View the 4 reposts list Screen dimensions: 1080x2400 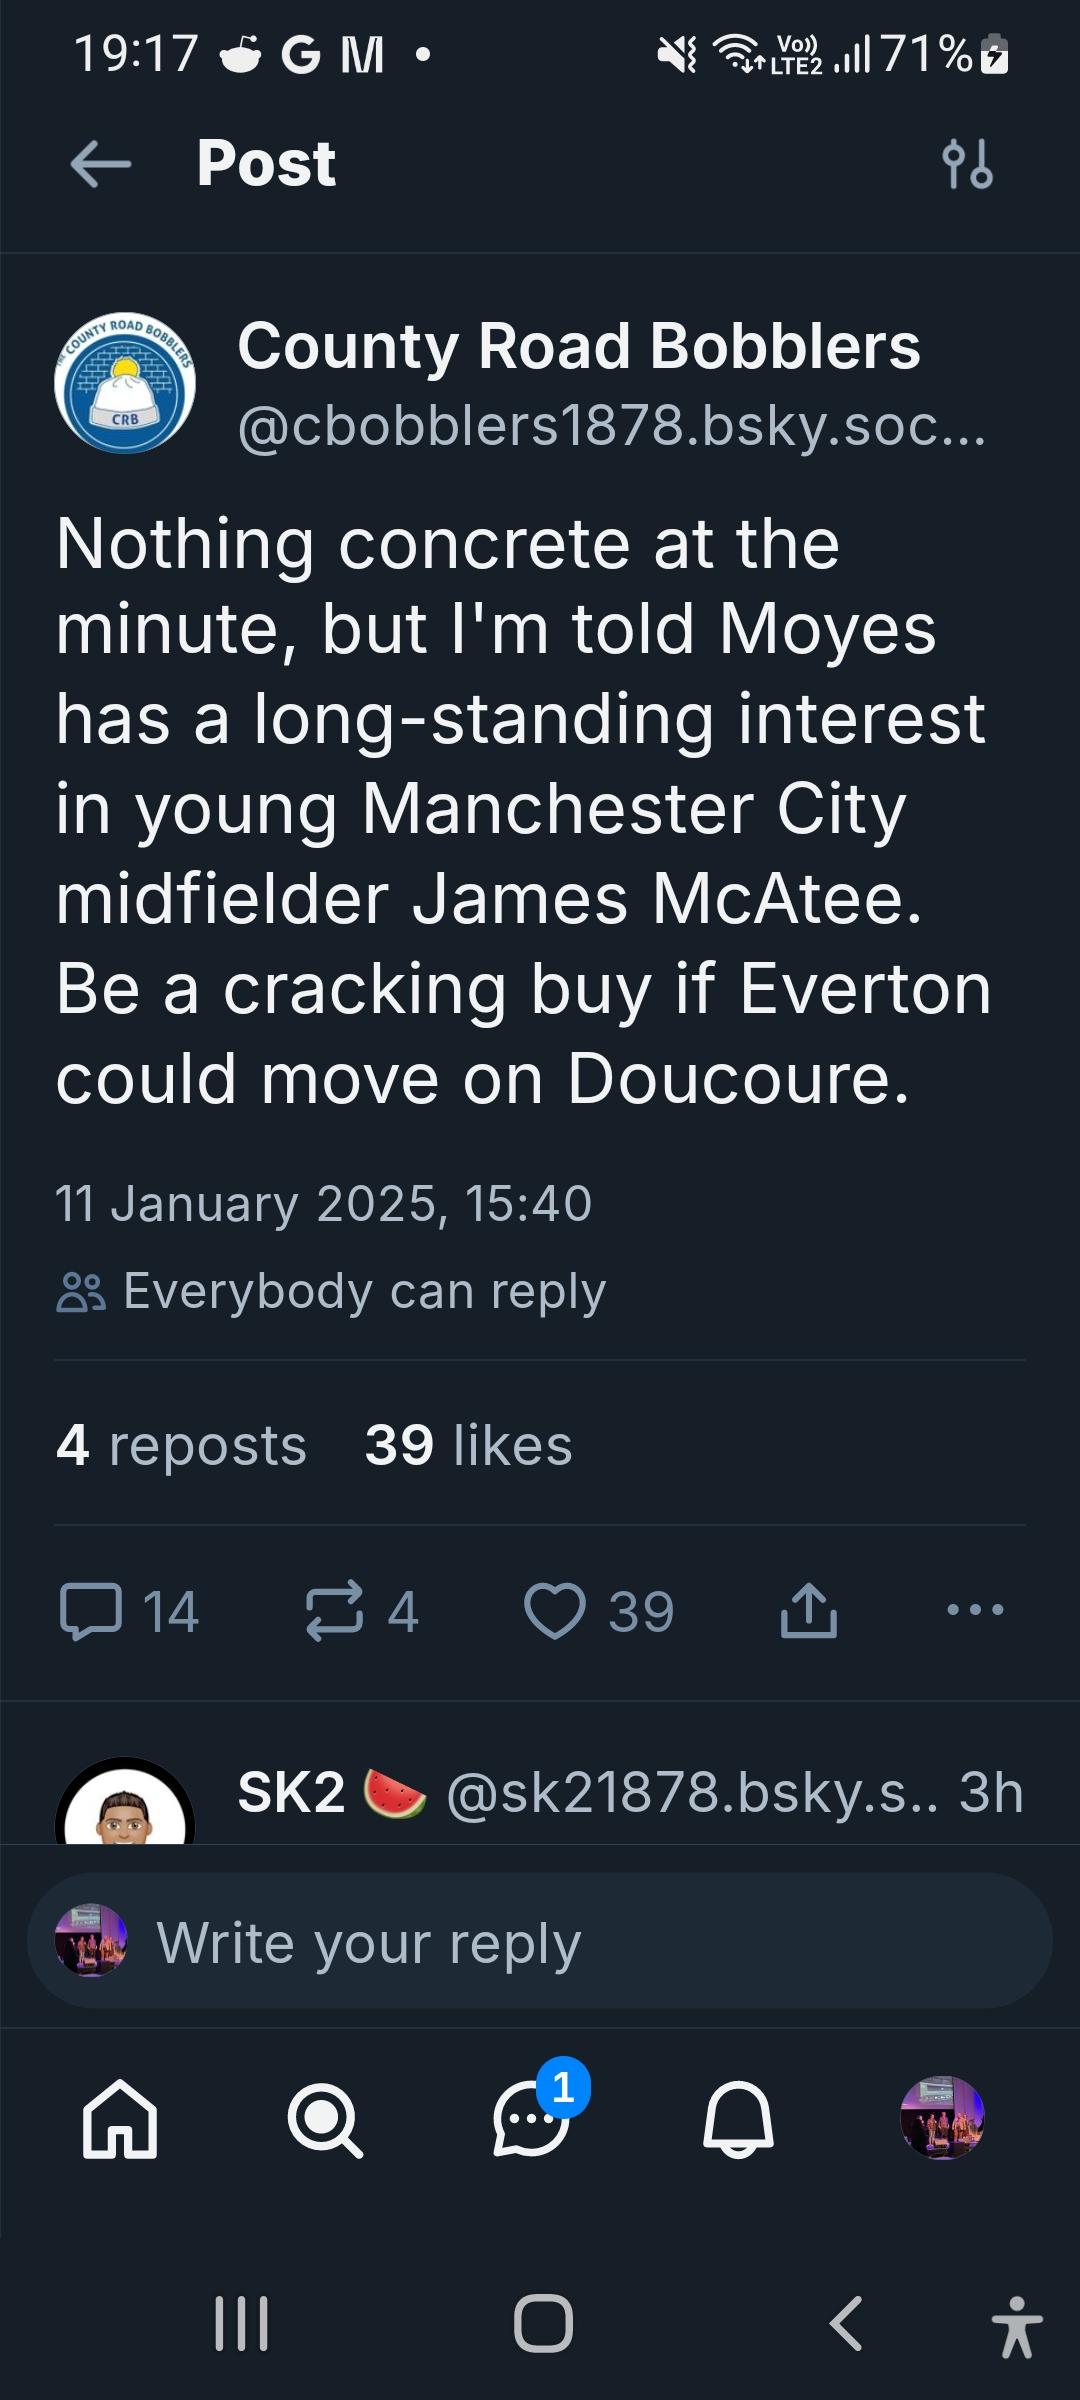(181, 1445)
